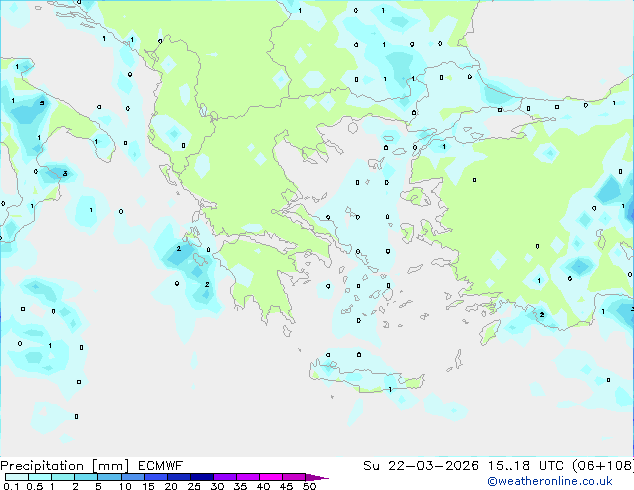634x490 pixels.
Task: Click legend tick label '25'
Action: pos(194,486)
